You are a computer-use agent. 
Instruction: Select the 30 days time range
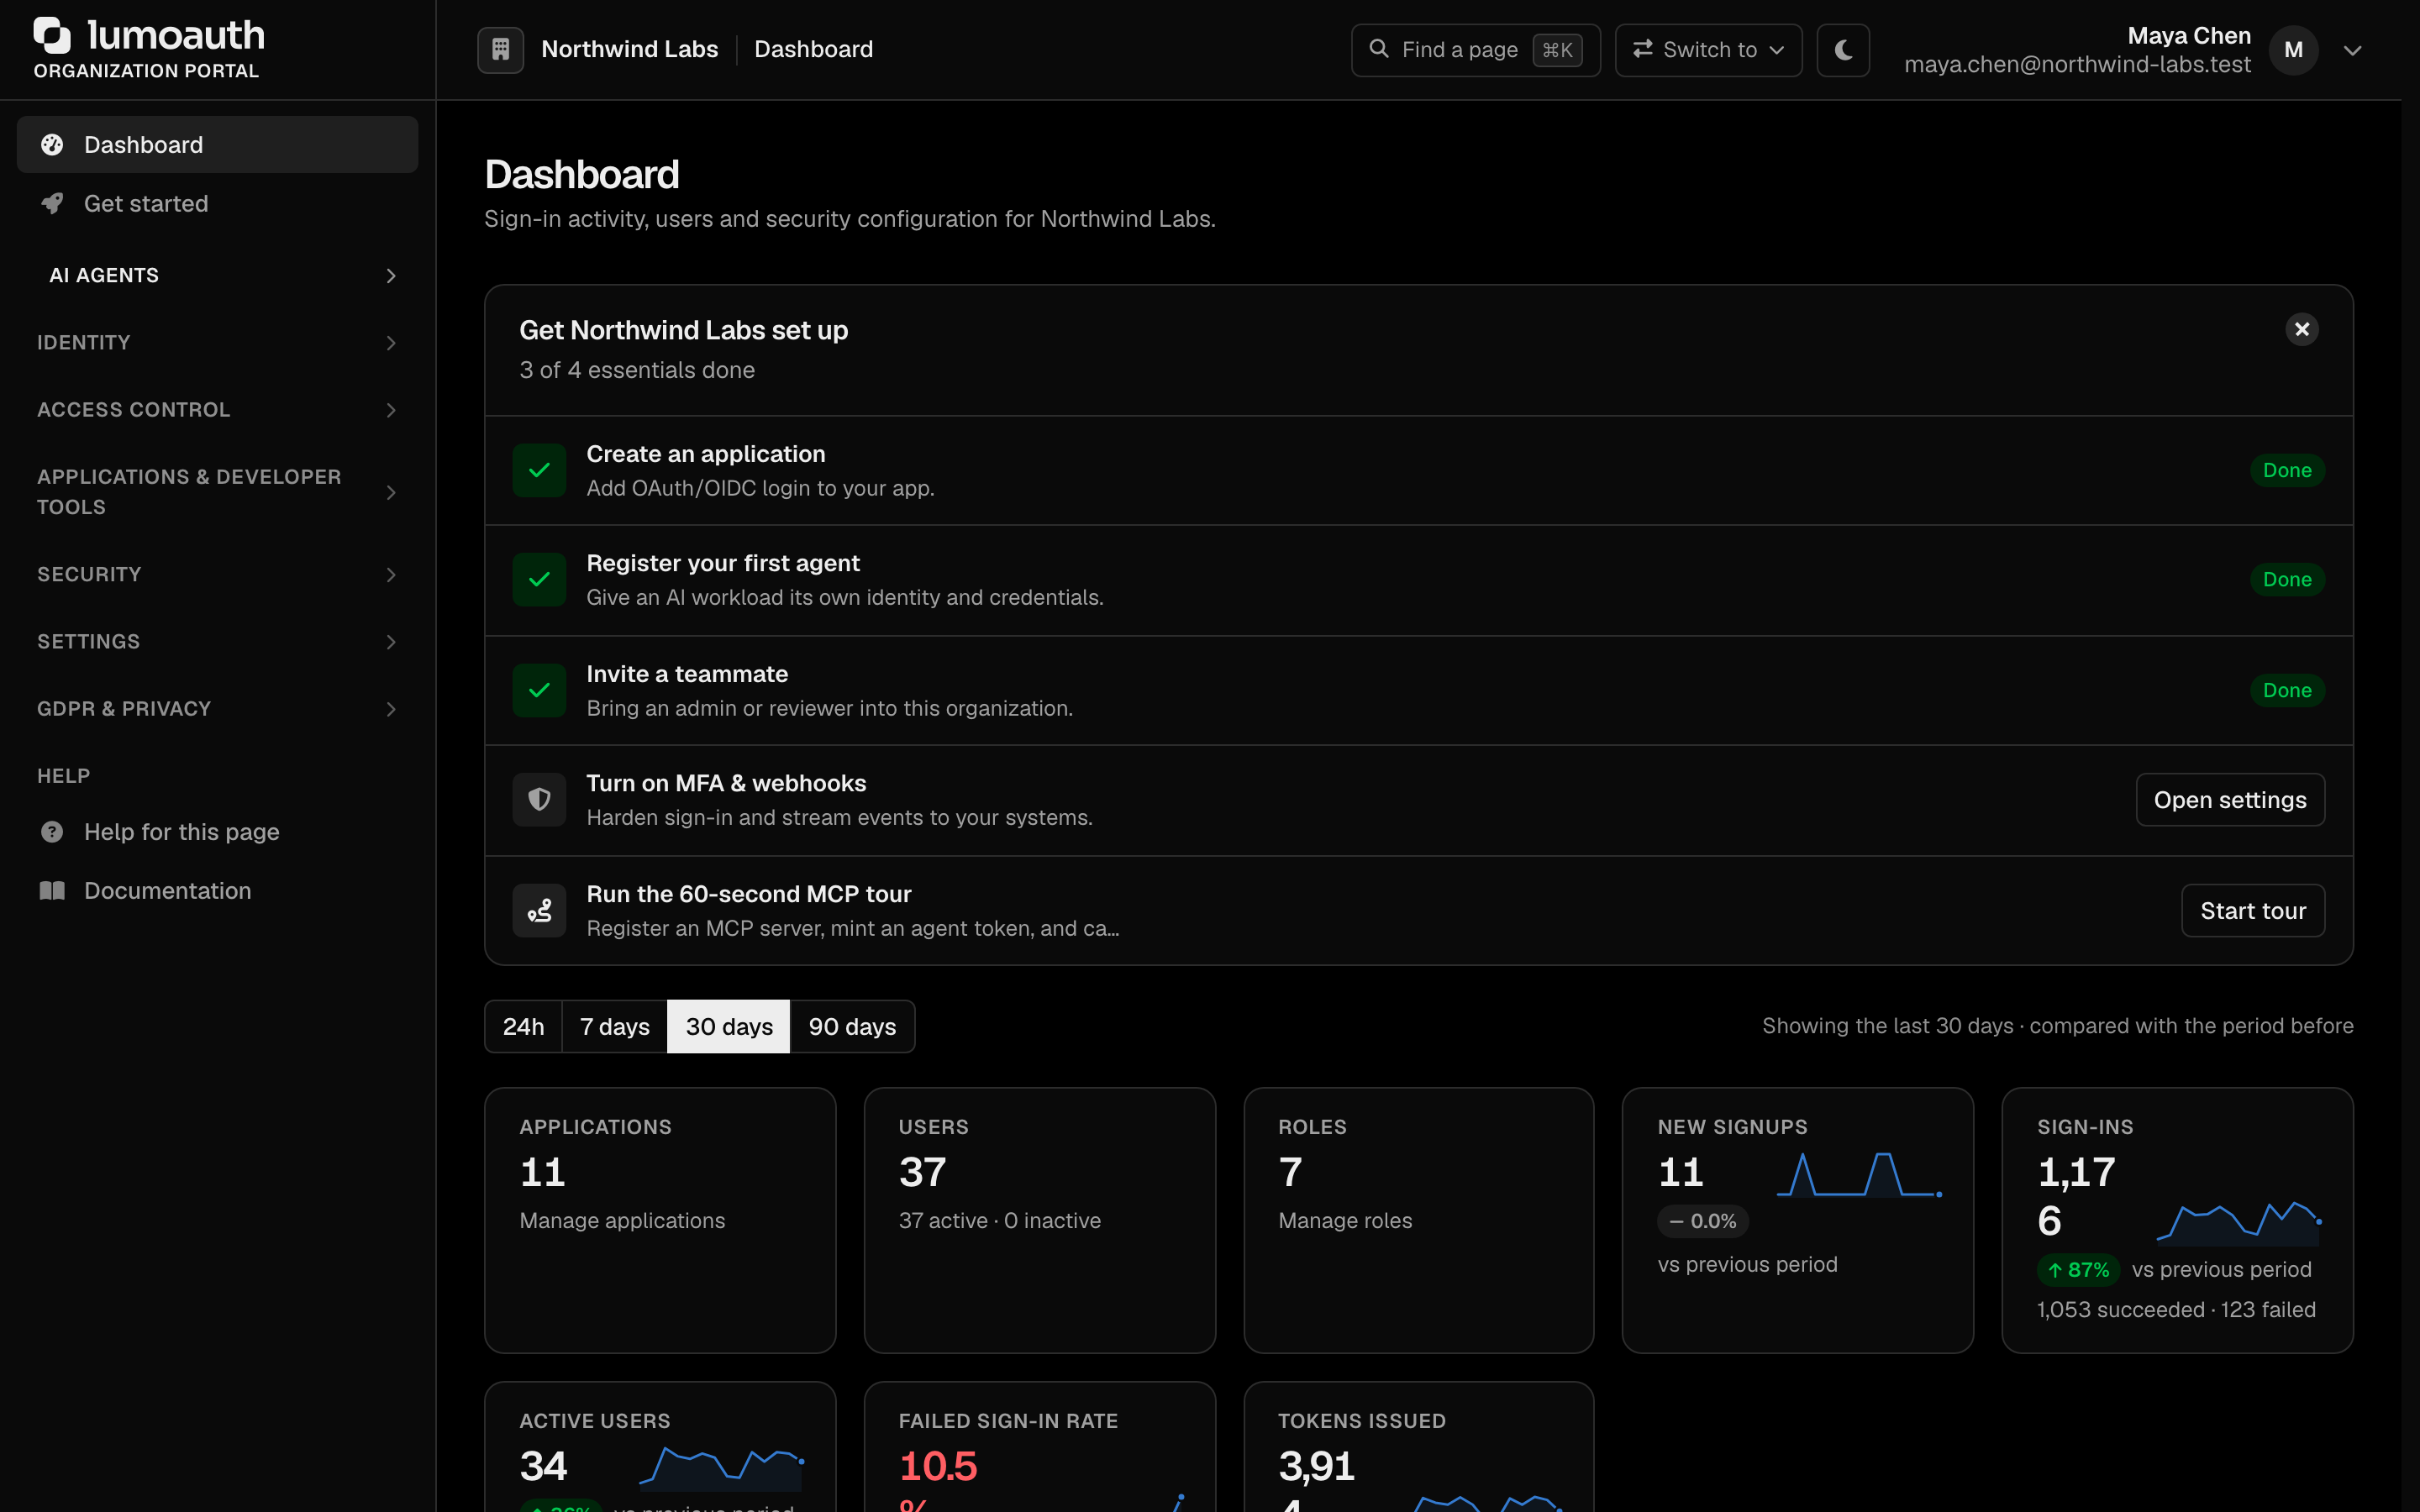click(729, 1026)
